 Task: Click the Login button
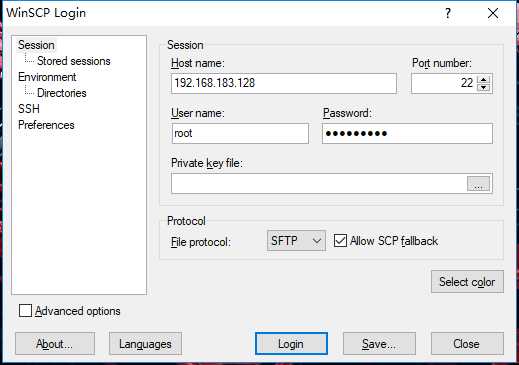[291, 344]
